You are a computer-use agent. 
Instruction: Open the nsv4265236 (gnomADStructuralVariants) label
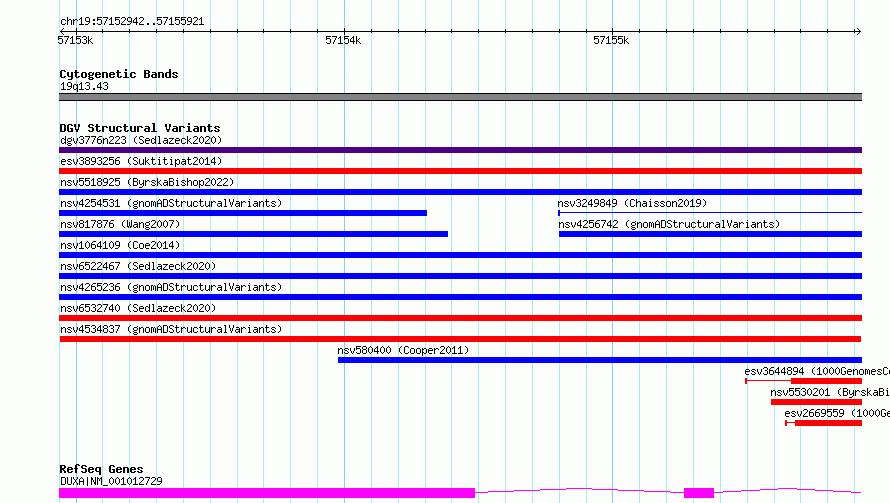[171, 287]
